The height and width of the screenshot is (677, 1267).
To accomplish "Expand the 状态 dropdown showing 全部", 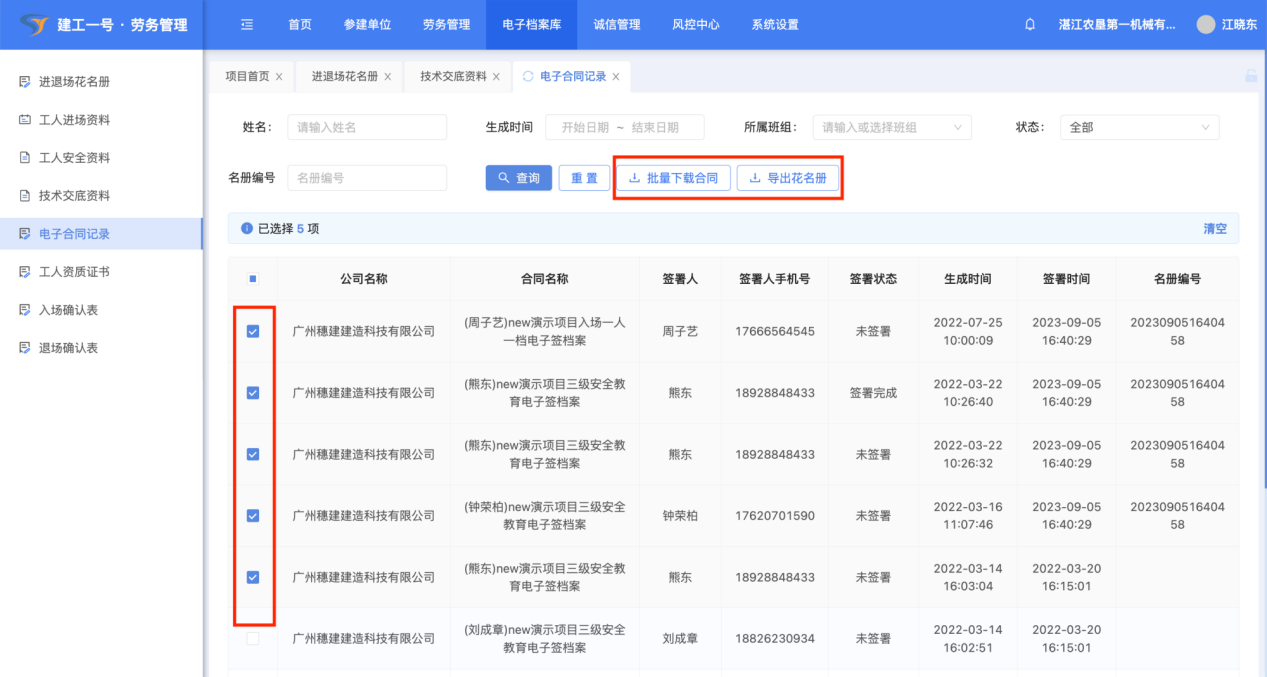I will (1139, 127).
